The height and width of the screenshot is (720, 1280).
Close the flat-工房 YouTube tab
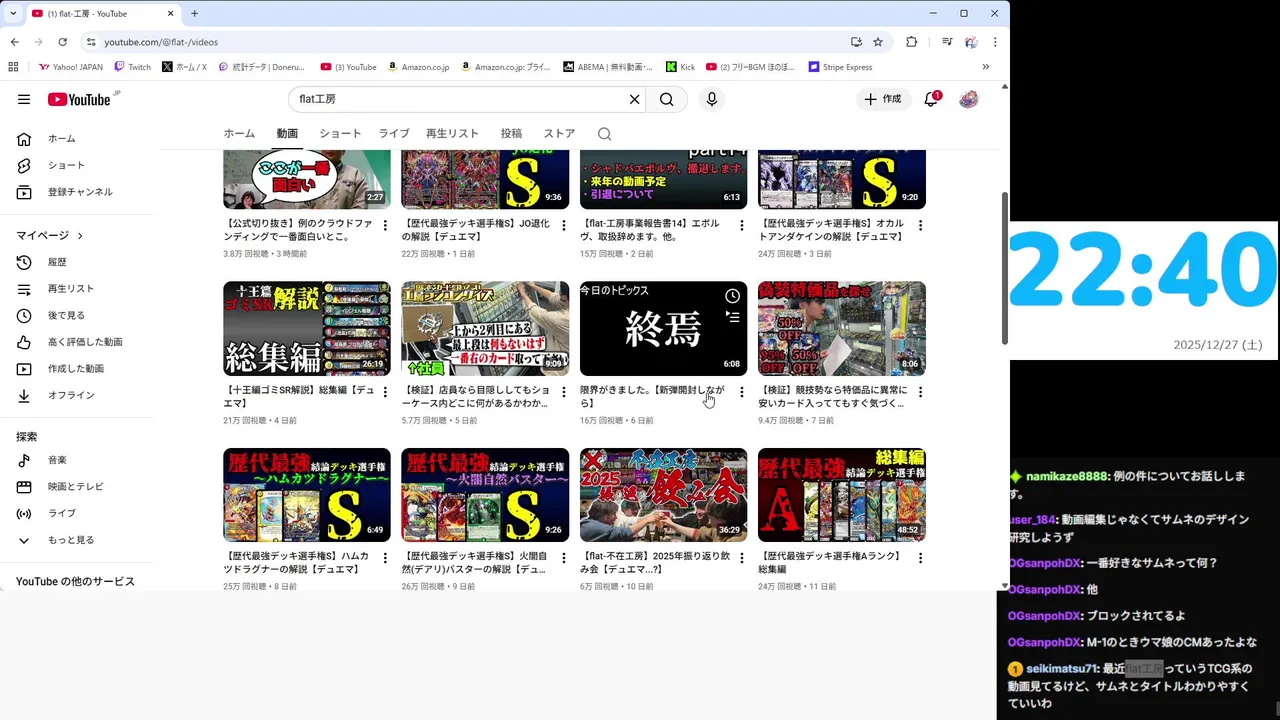tap(170, 13)
